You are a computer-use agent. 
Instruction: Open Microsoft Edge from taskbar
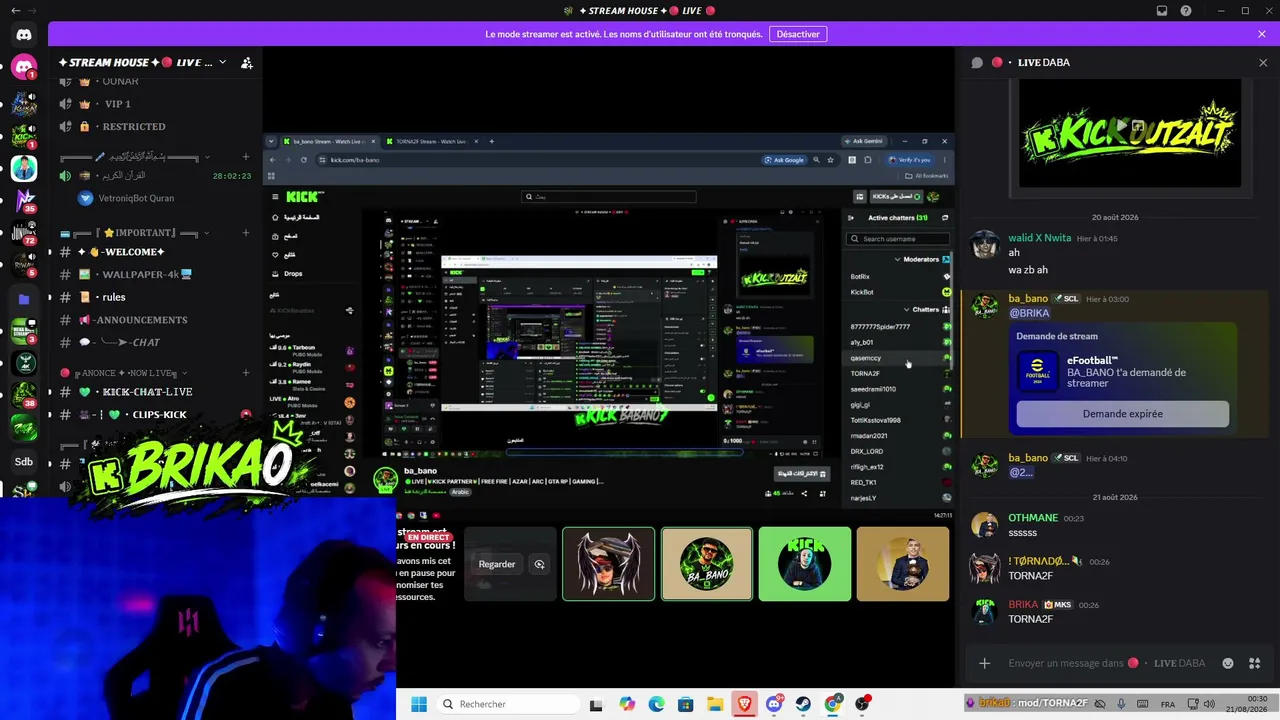[x=656, y=704]
